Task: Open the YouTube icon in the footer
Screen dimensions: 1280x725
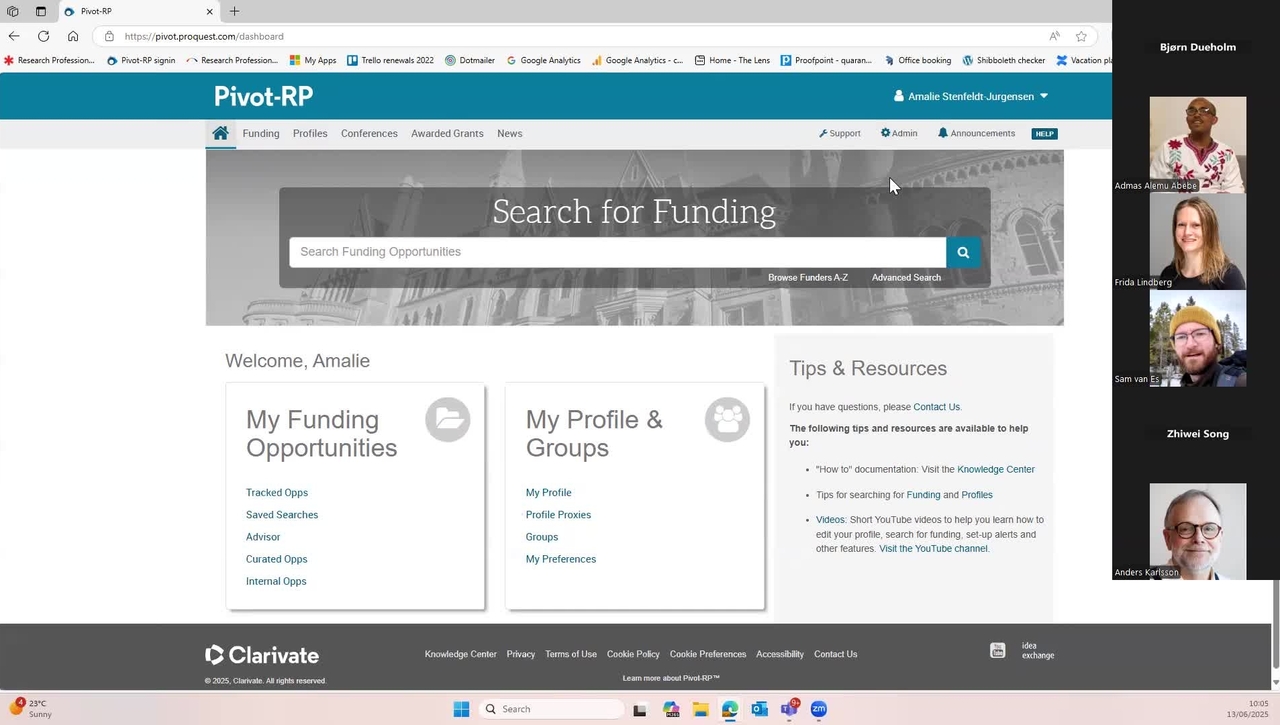Action: pos(997,650)
